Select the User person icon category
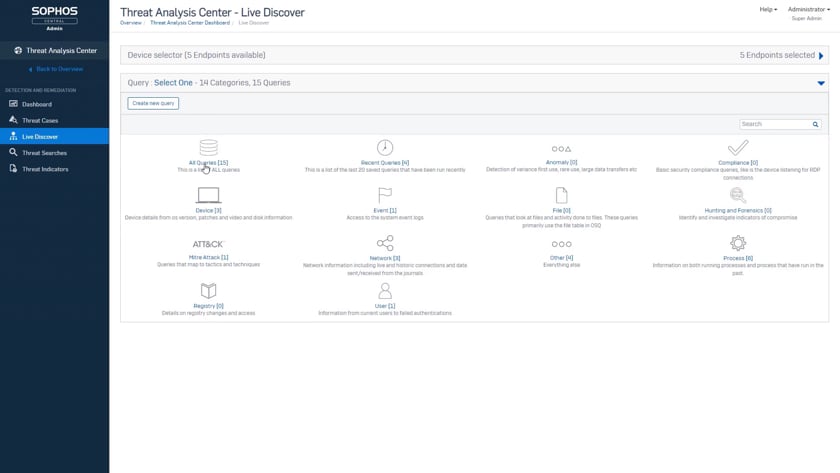 (385, 291)
